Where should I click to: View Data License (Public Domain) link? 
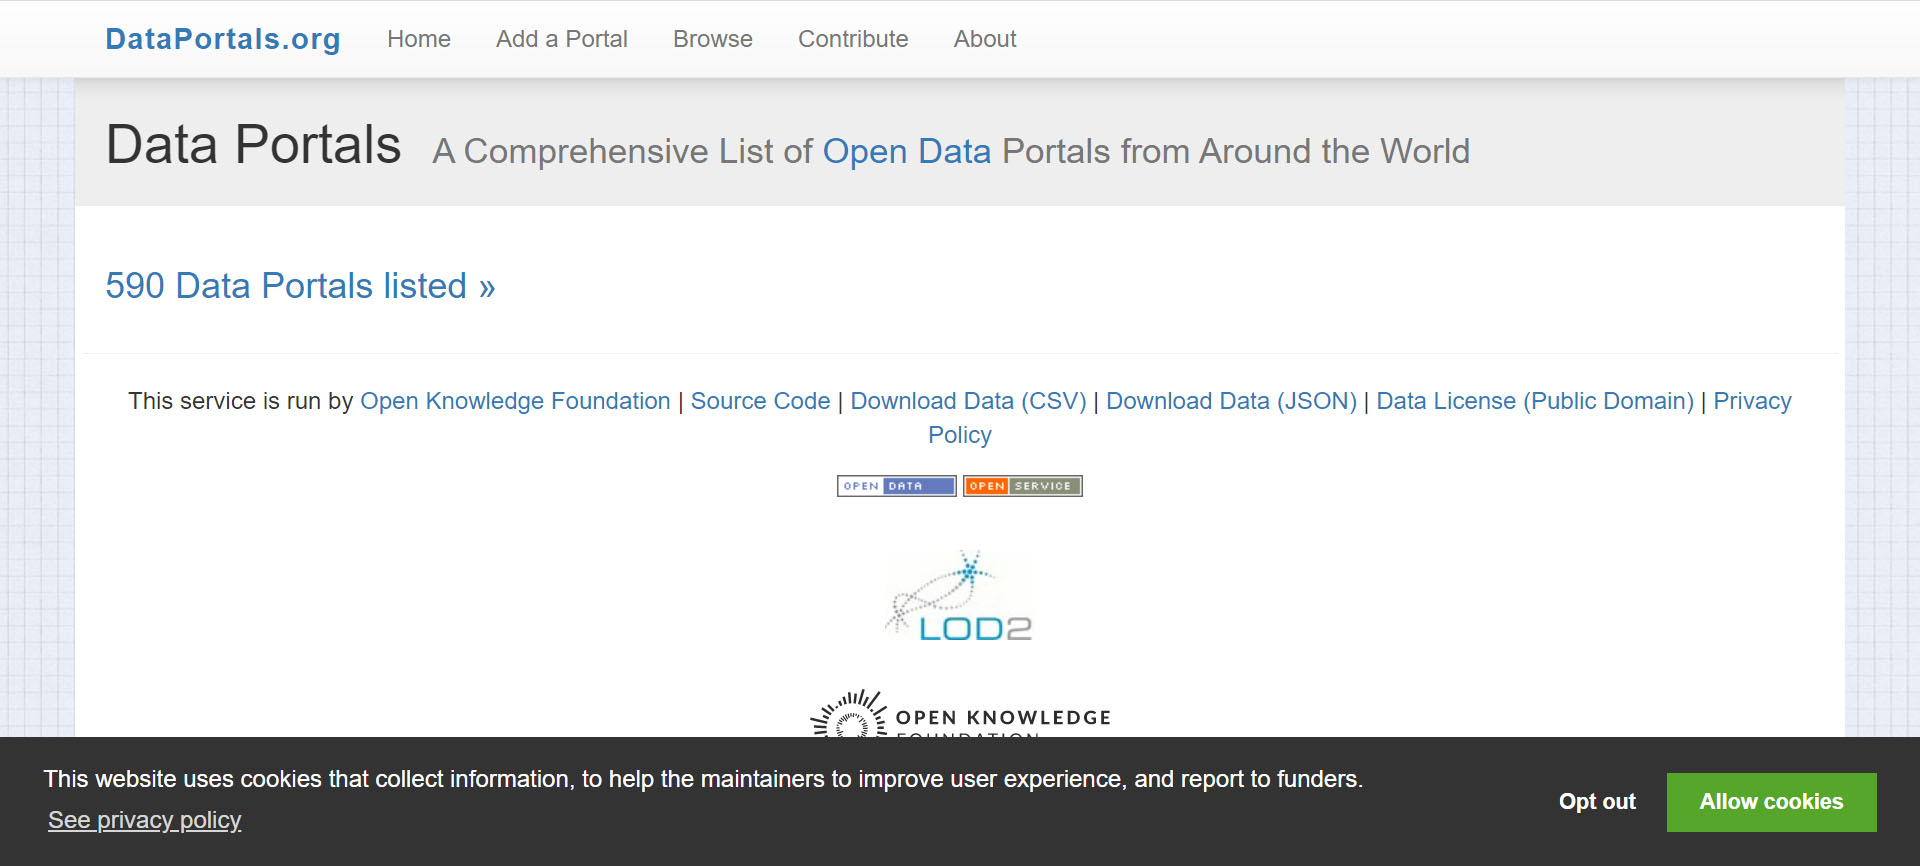(x=1534, y=401)
